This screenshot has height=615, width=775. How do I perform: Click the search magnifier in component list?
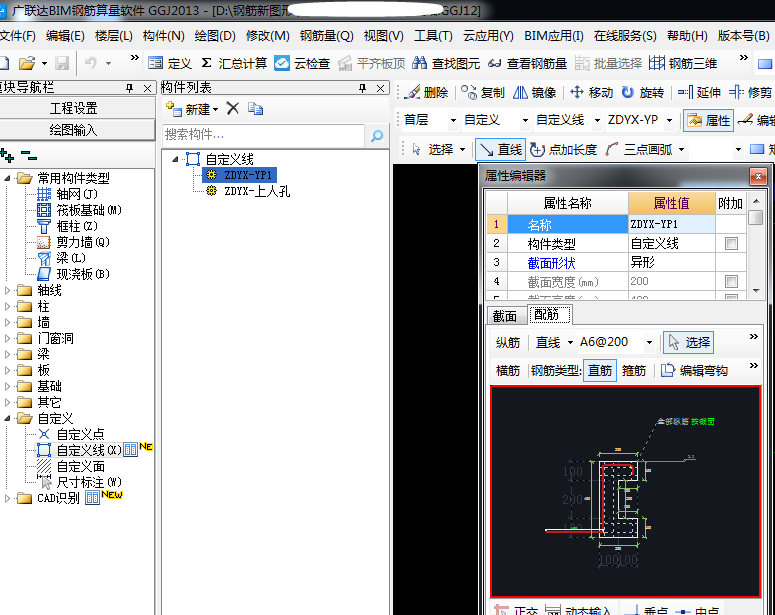point(377,135)
